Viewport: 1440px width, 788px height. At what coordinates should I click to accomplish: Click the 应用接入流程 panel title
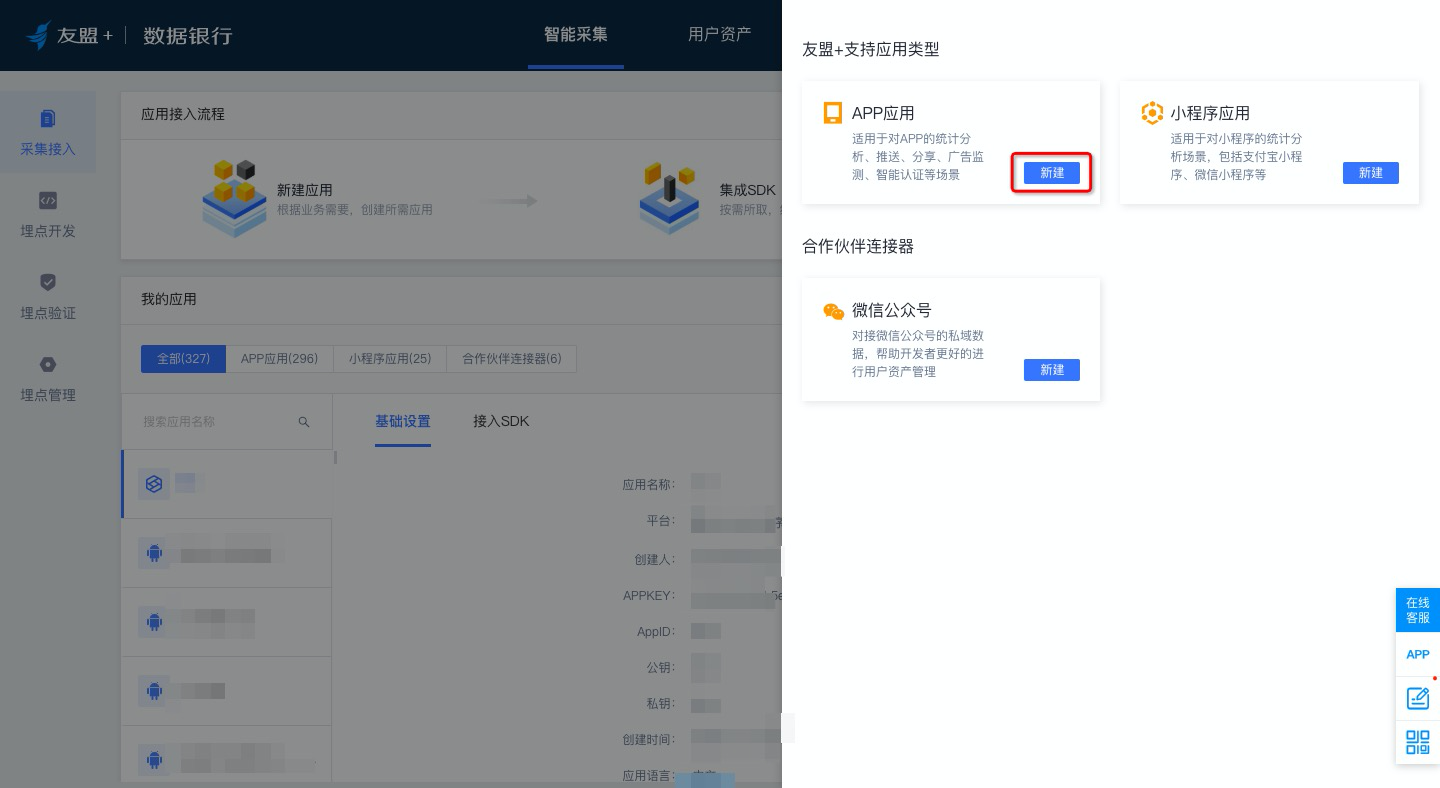(x=183, y=114)
